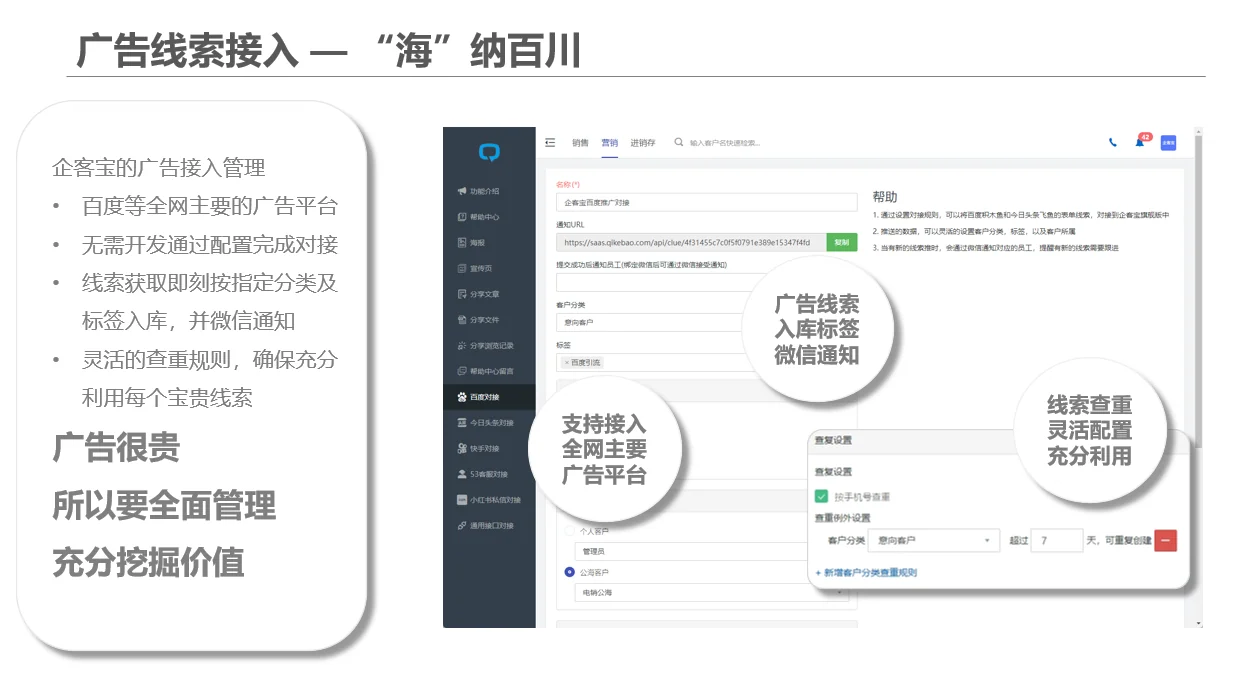Screen dimensions: 1247x677
Task: Open the 电销公海 dropdown
Action: [x=714, y=592]
